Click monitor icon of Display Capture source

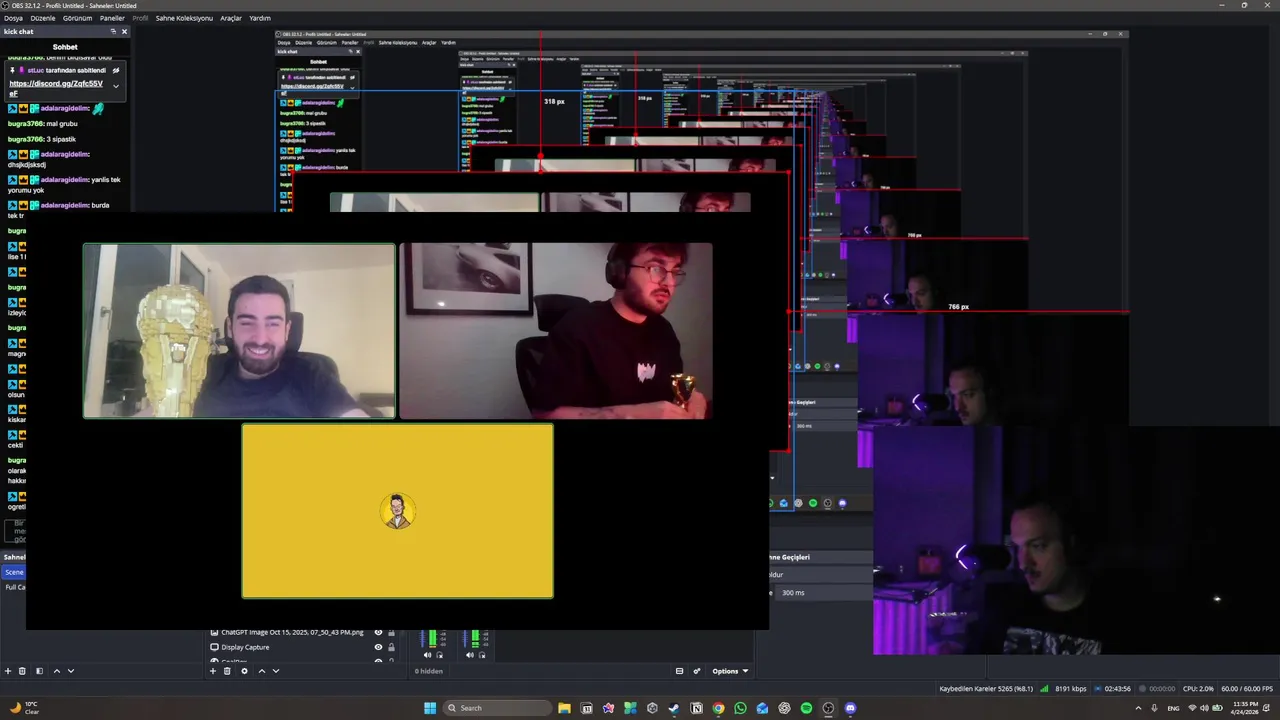(214, 647)
